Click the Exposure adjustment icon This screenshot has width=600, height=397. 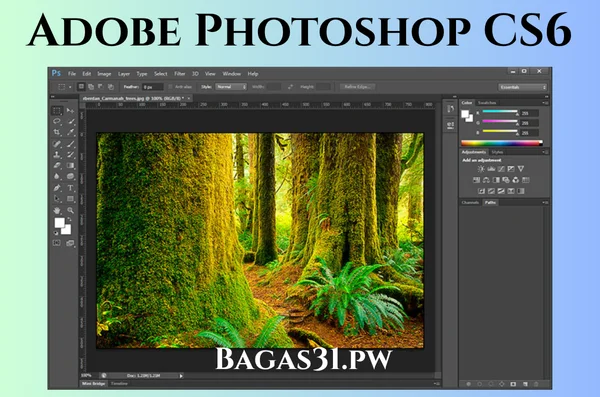coord(511,169)
